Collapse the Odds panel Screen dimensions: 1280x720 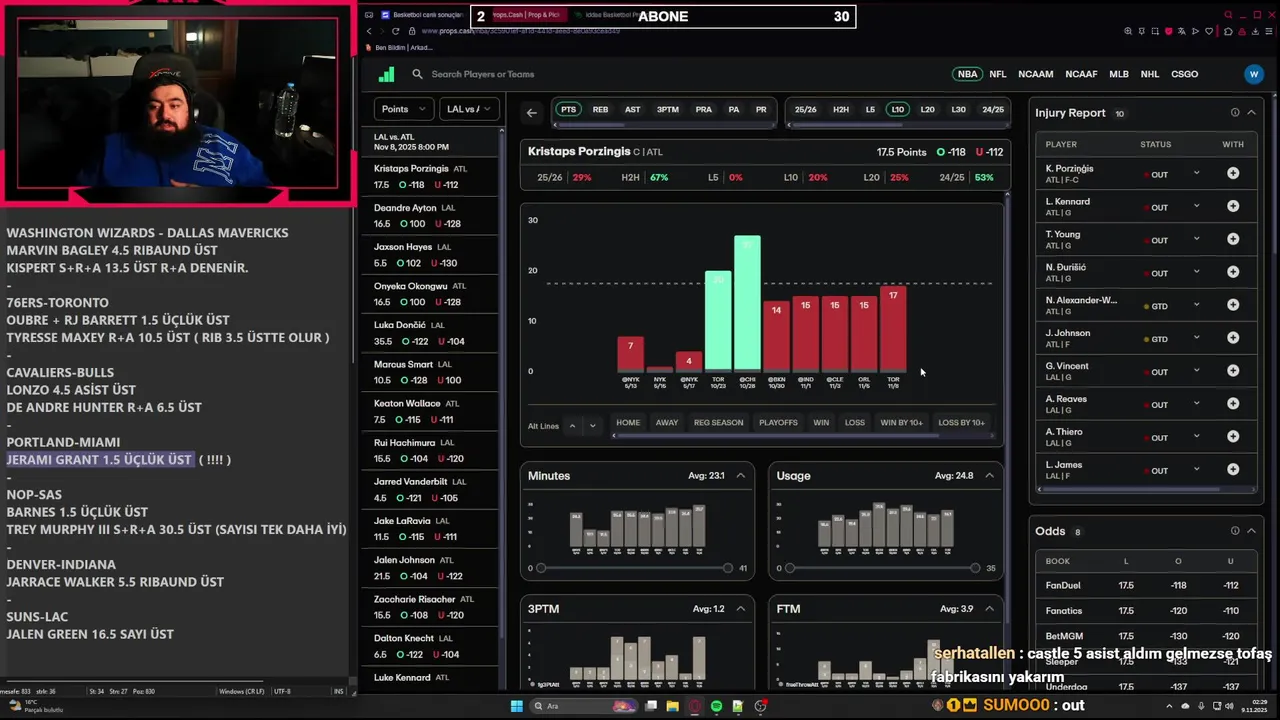(1251, 531)
